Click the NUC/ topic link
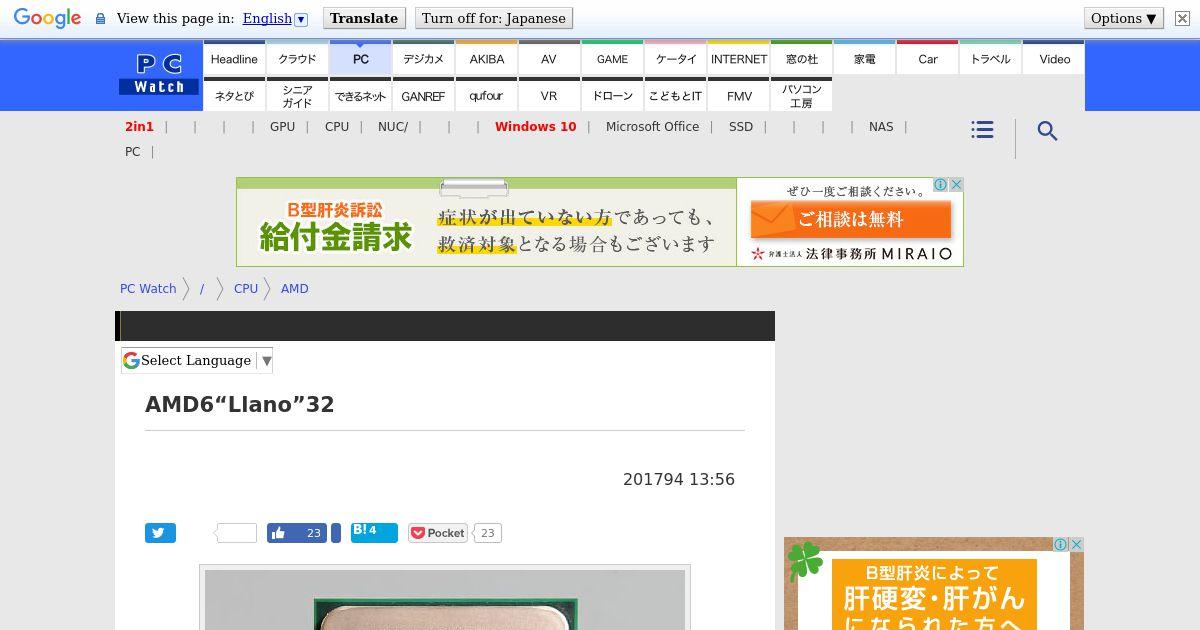Screen dimensions: 1200x630 tap(393, 127)
